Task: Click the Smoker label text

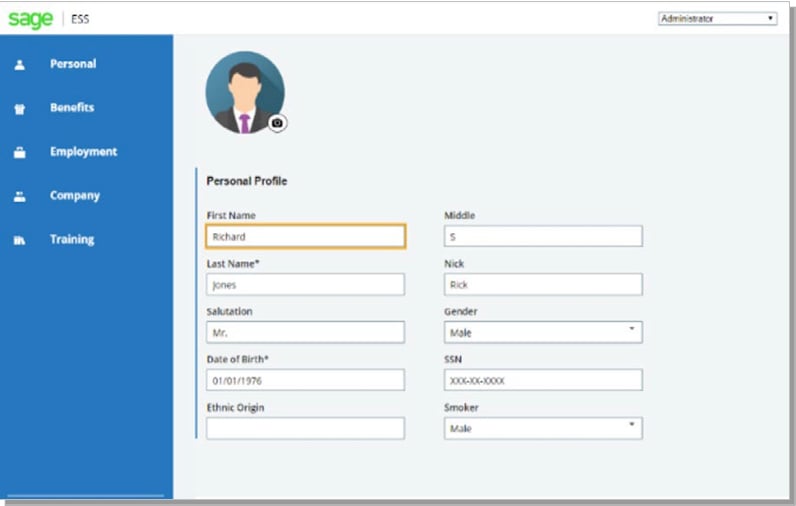Action: tap(461, 408)
